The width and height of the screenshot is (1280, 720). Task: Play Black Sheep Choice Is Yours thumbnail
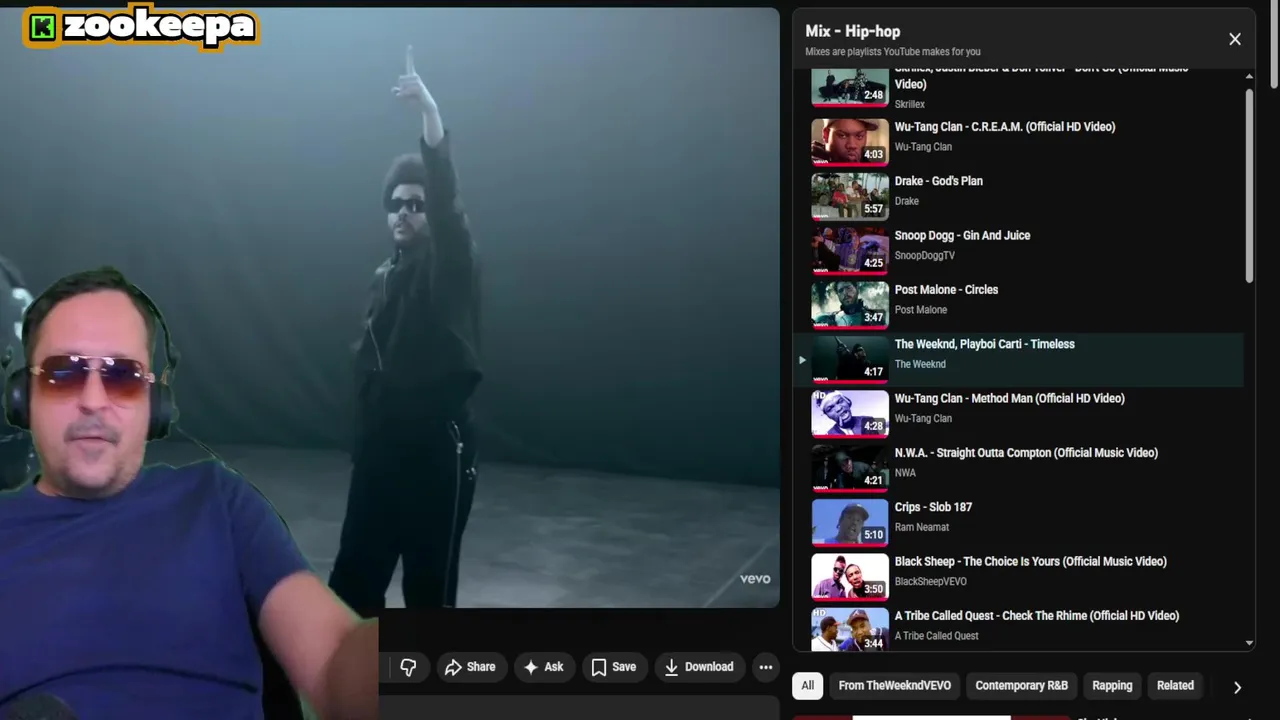(x=849, y=576)
